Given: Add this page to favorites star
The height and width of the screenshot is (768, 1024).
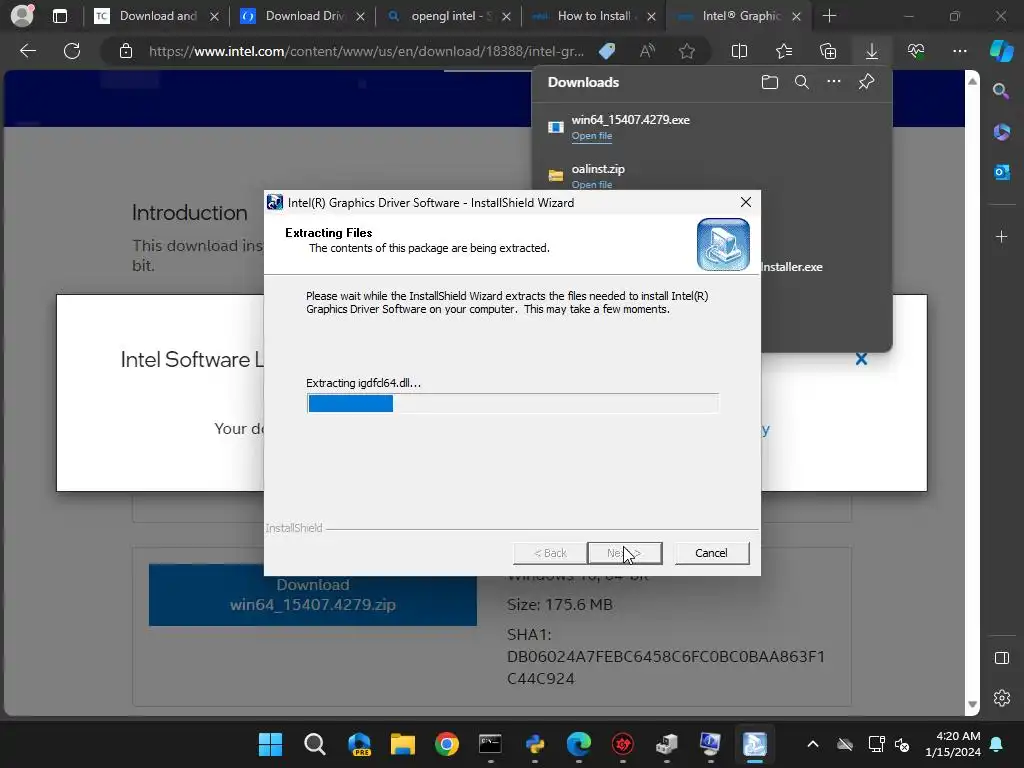Looking at the screenshot, I should [686, 51].
